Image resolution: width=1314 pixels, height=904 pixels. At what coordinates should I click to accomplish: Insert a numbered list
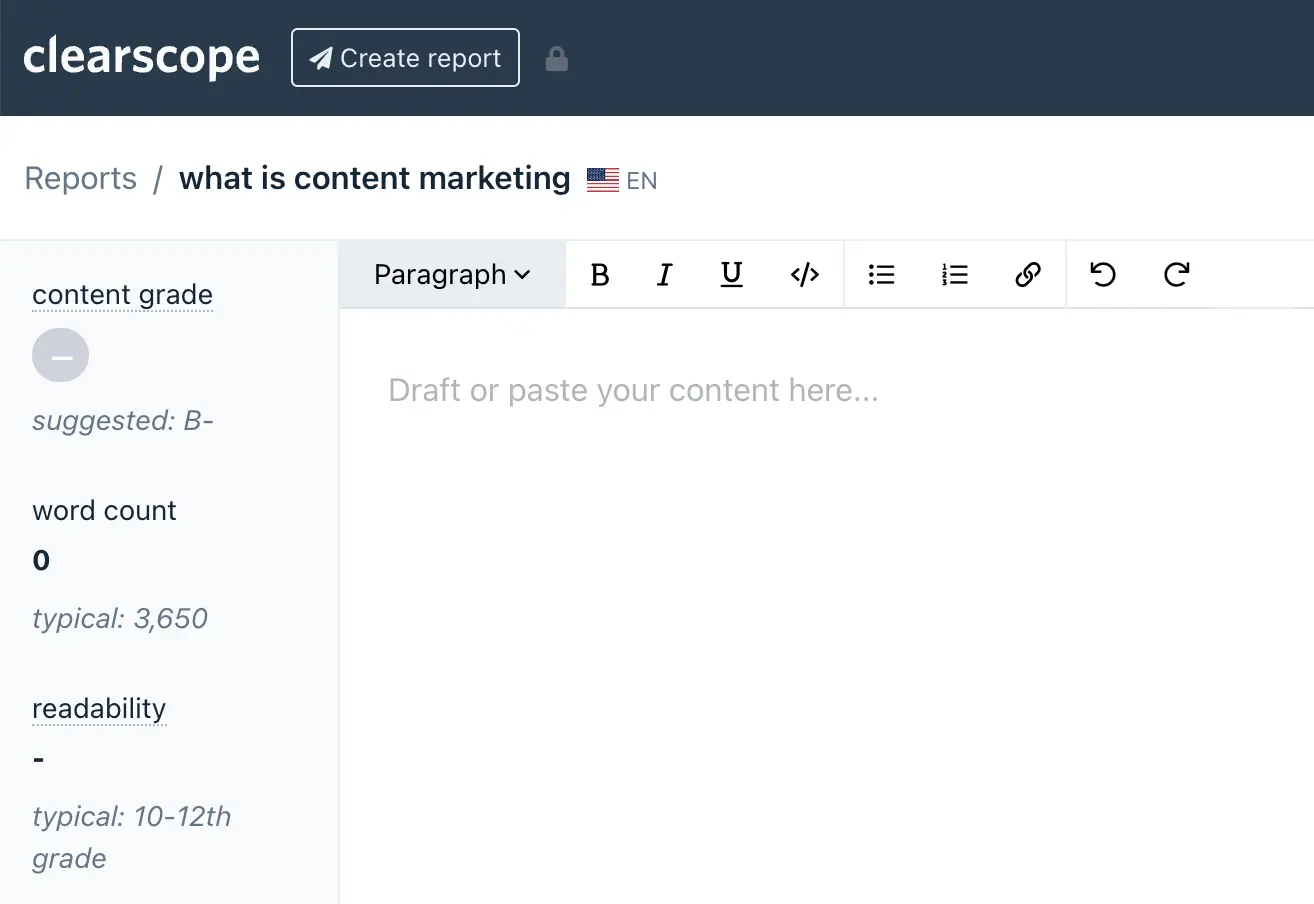pyautogui.click(x=955, y=275)
